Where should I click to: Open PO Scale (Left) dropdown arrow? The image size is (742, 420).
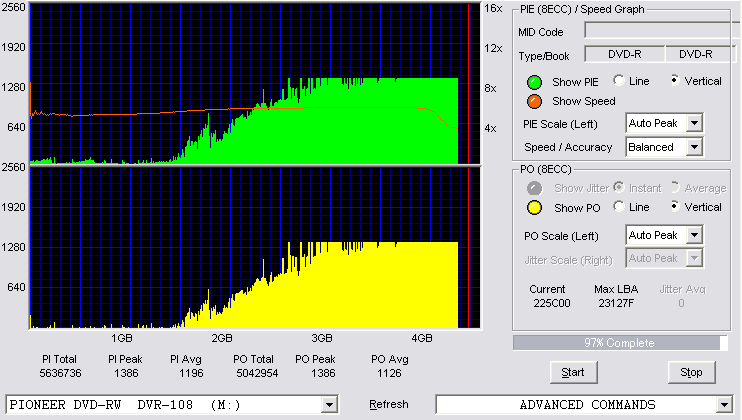click(694, 235)
